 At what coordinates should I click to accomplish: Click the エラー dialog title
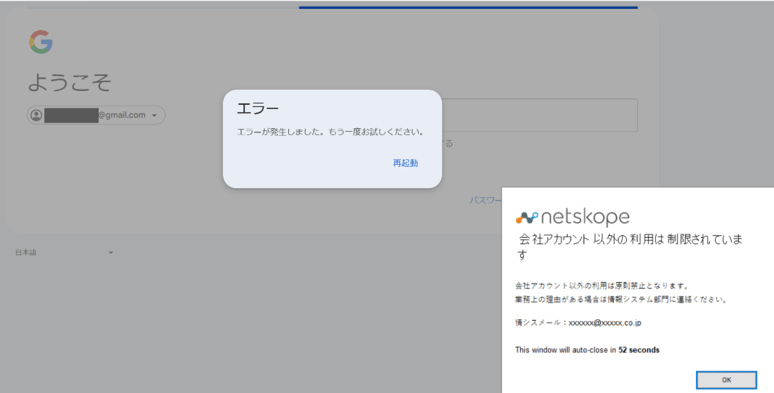click(x=258, y=108)
